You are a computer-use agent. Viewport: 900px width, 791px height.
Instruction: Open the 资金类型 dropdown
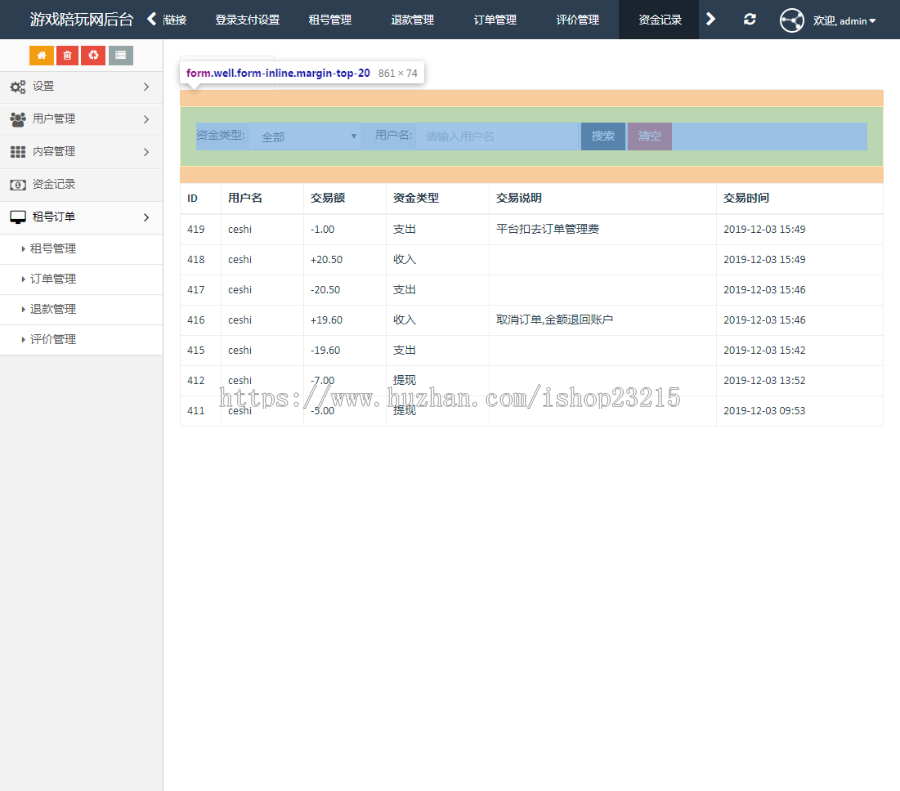305,137
